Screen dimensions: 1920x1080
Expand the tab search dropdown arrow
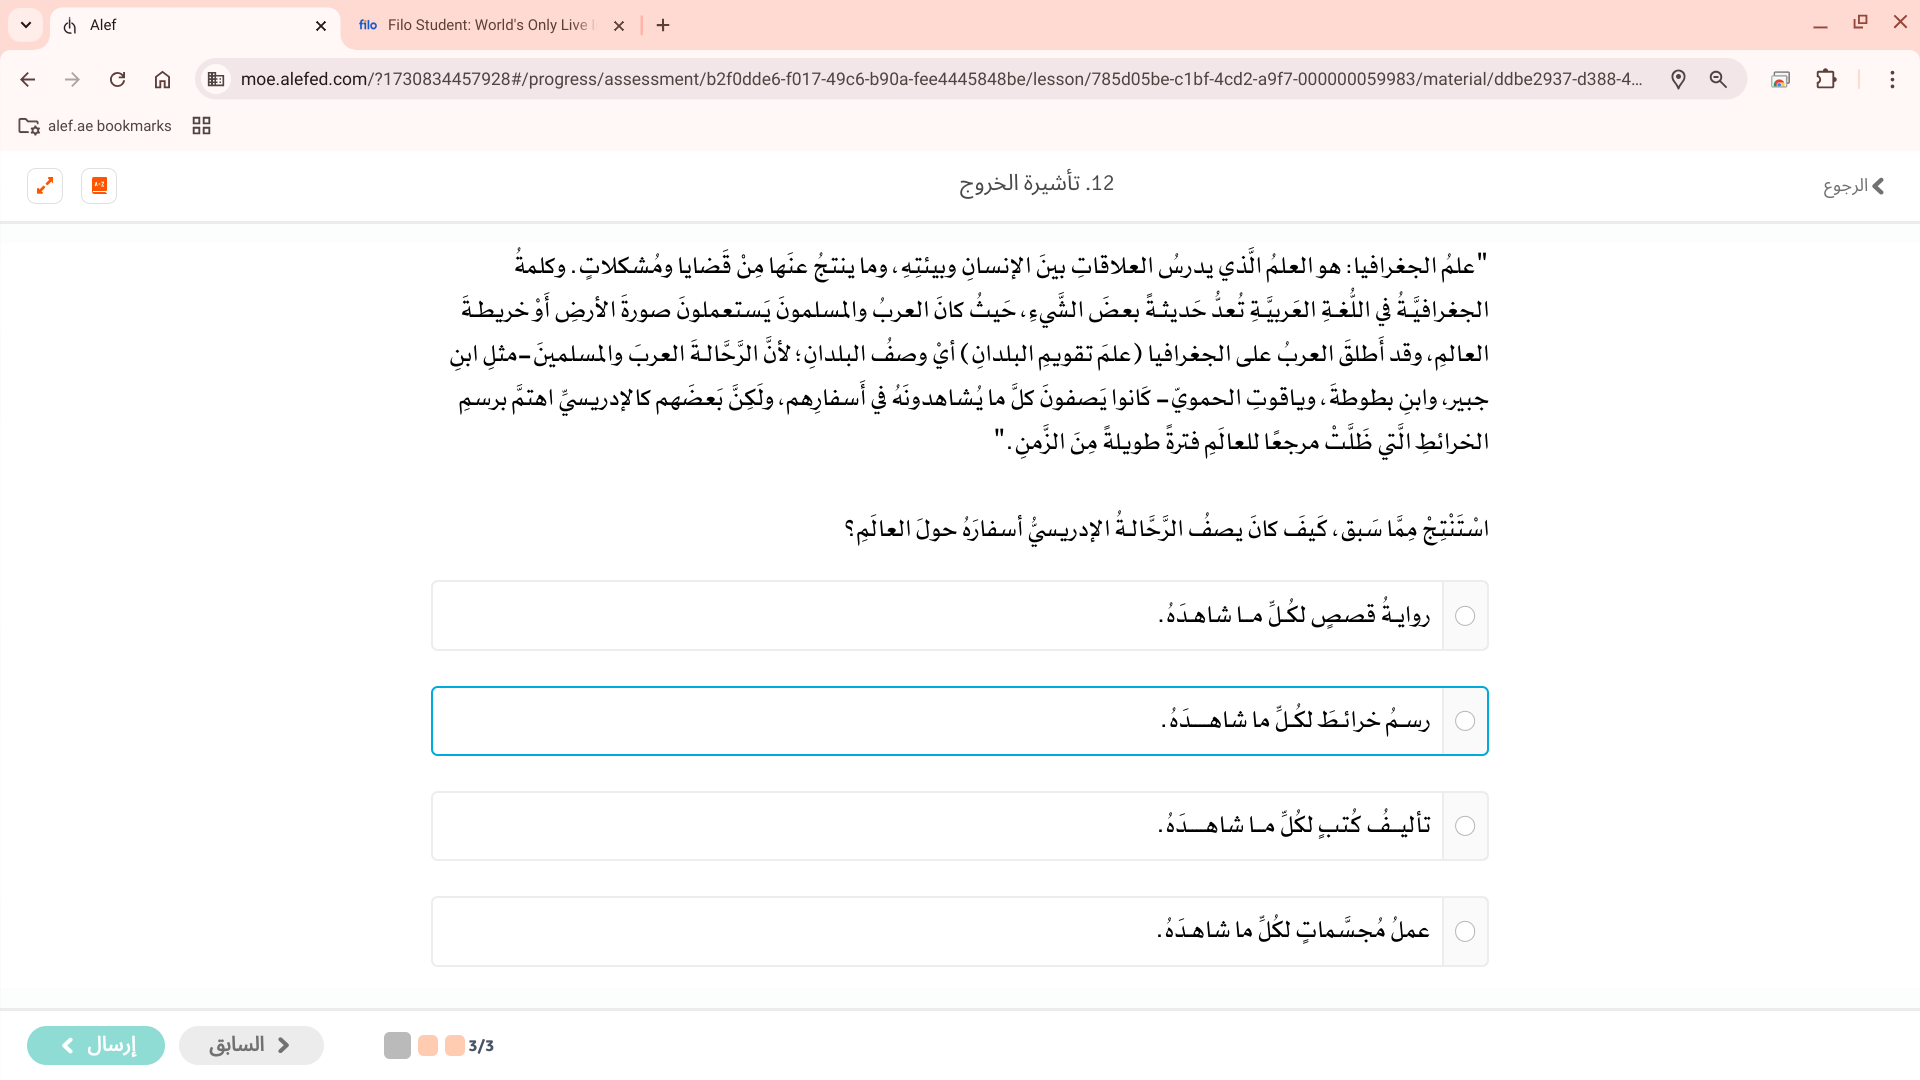pyautogui.click(x=25, y=25)
